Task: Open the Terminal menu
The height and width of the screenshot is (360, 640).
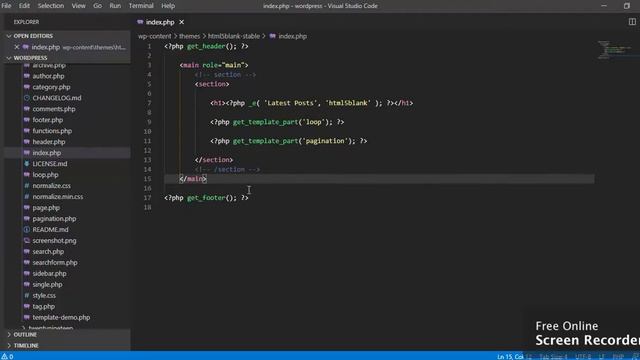Action: [x=141, y=6]
